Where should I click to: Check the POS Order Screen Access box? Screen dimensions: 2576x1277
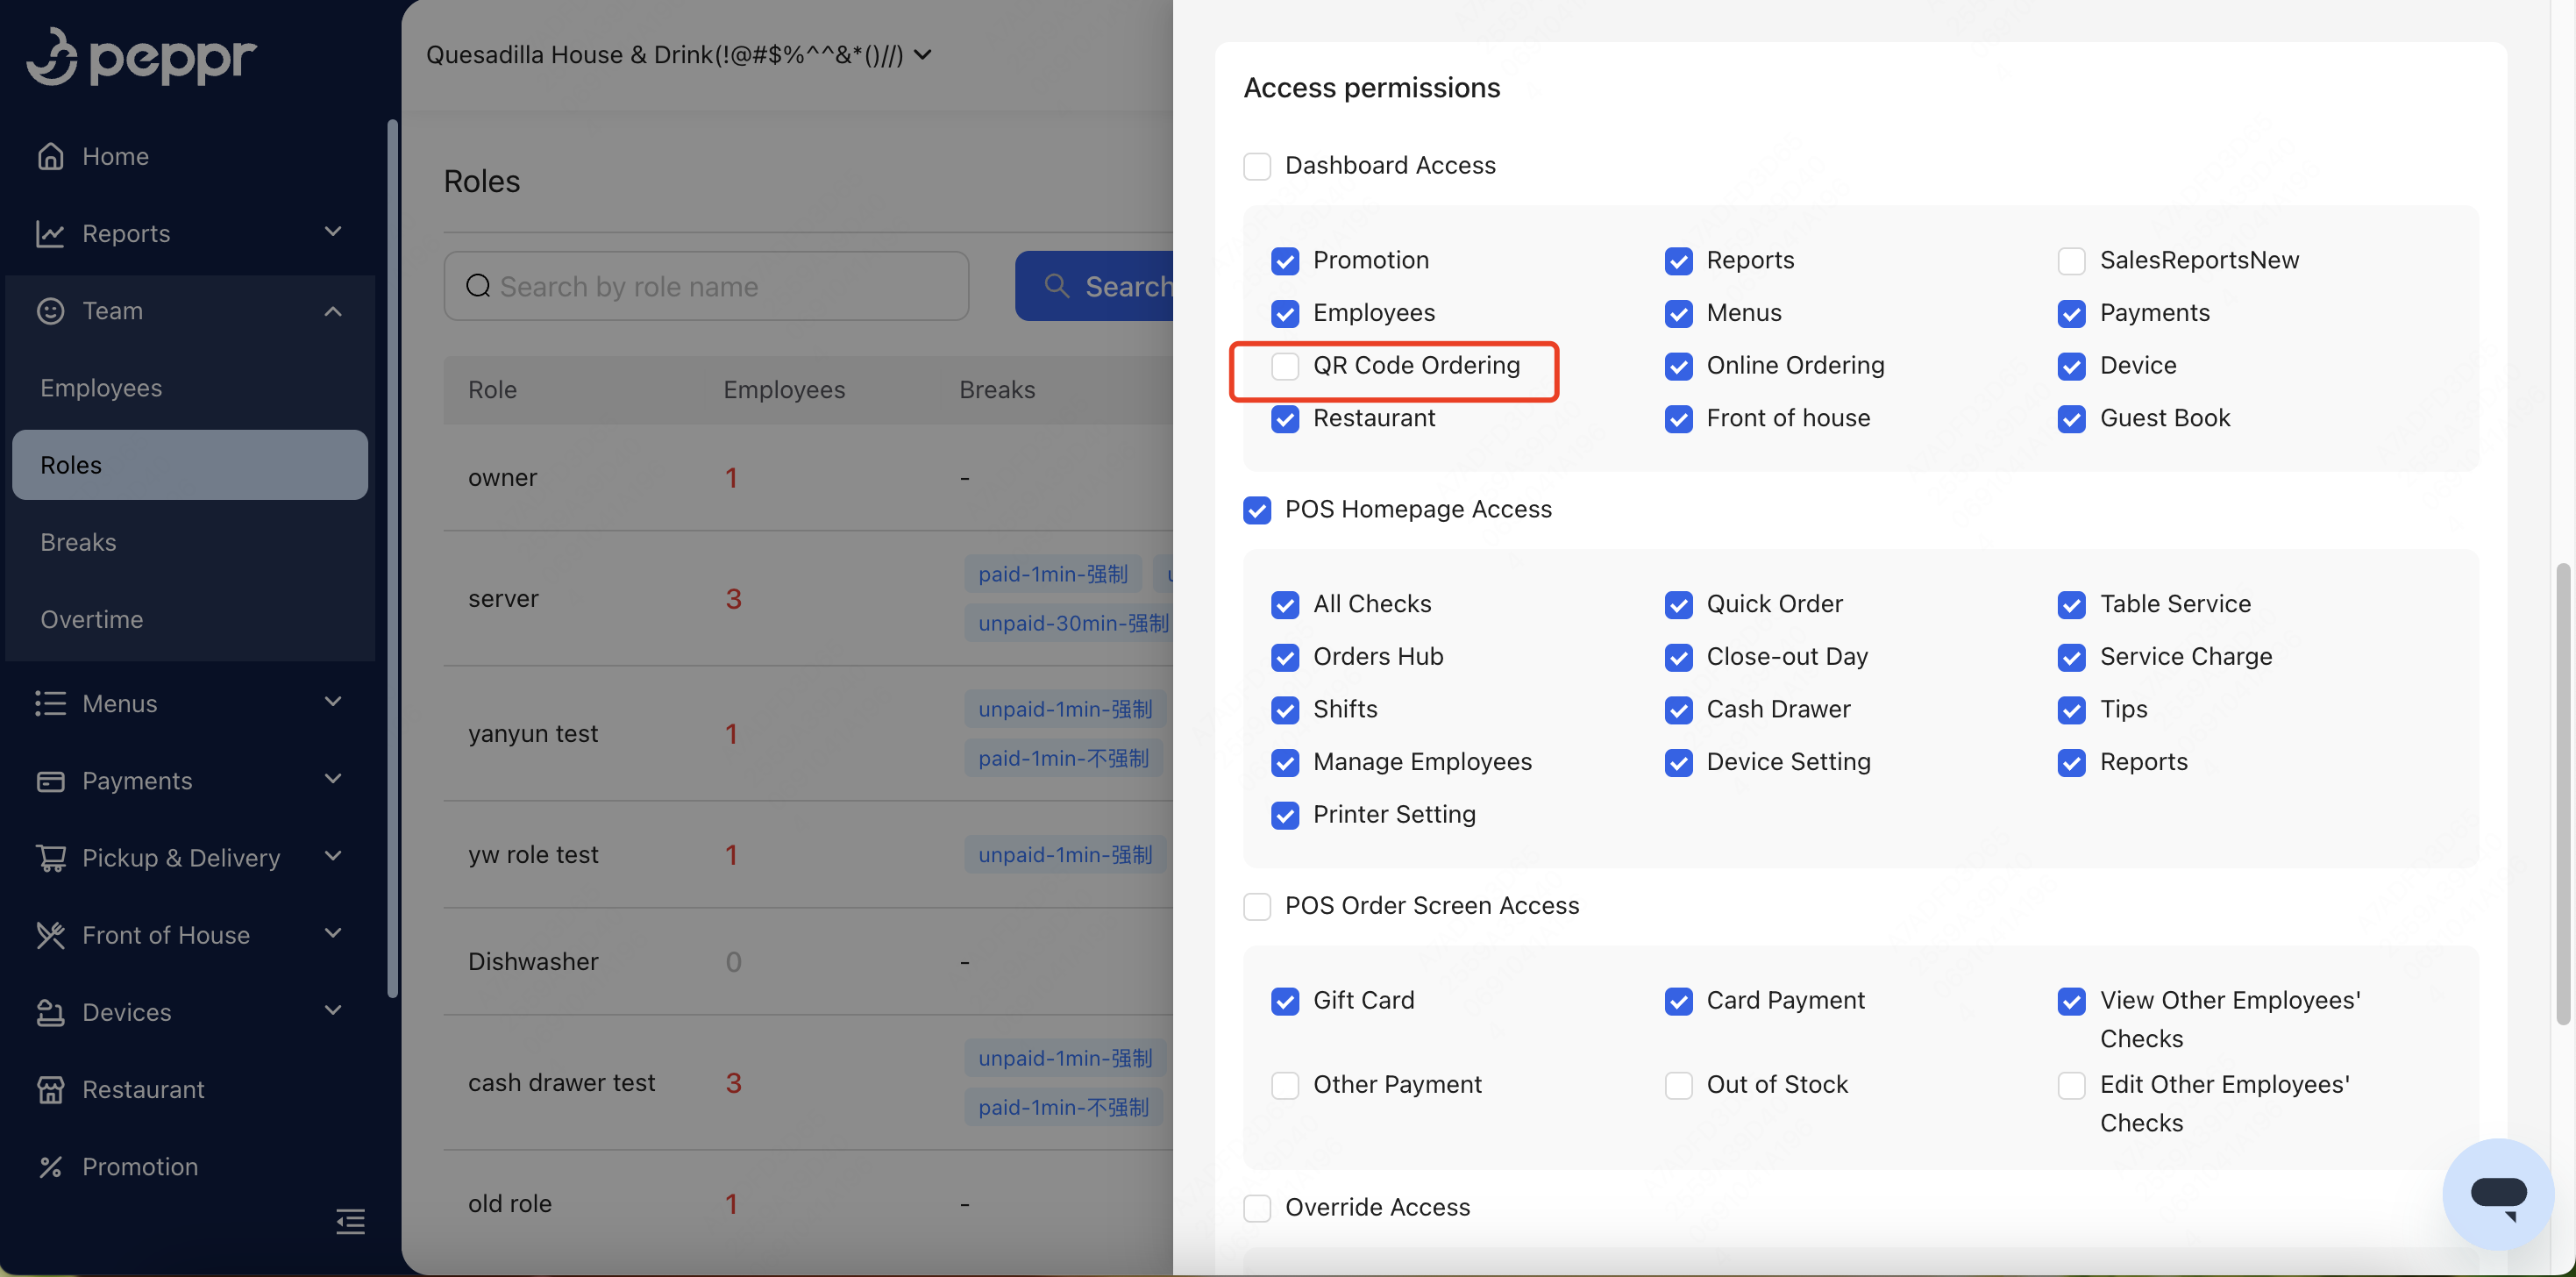coord(1257,906)
